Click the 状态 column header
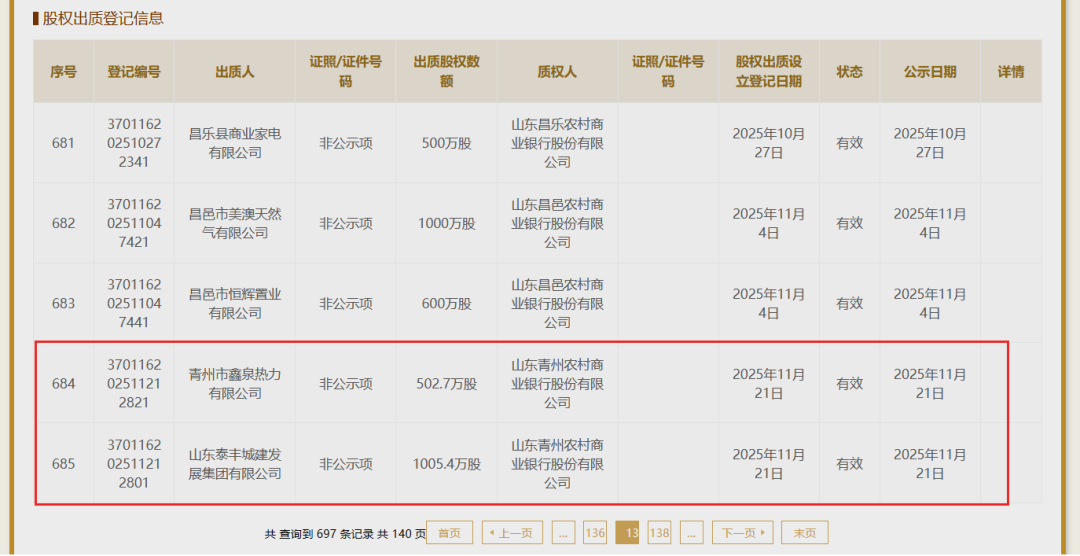Viewport: 1080px width, 556px height. (x=849, y=72)
